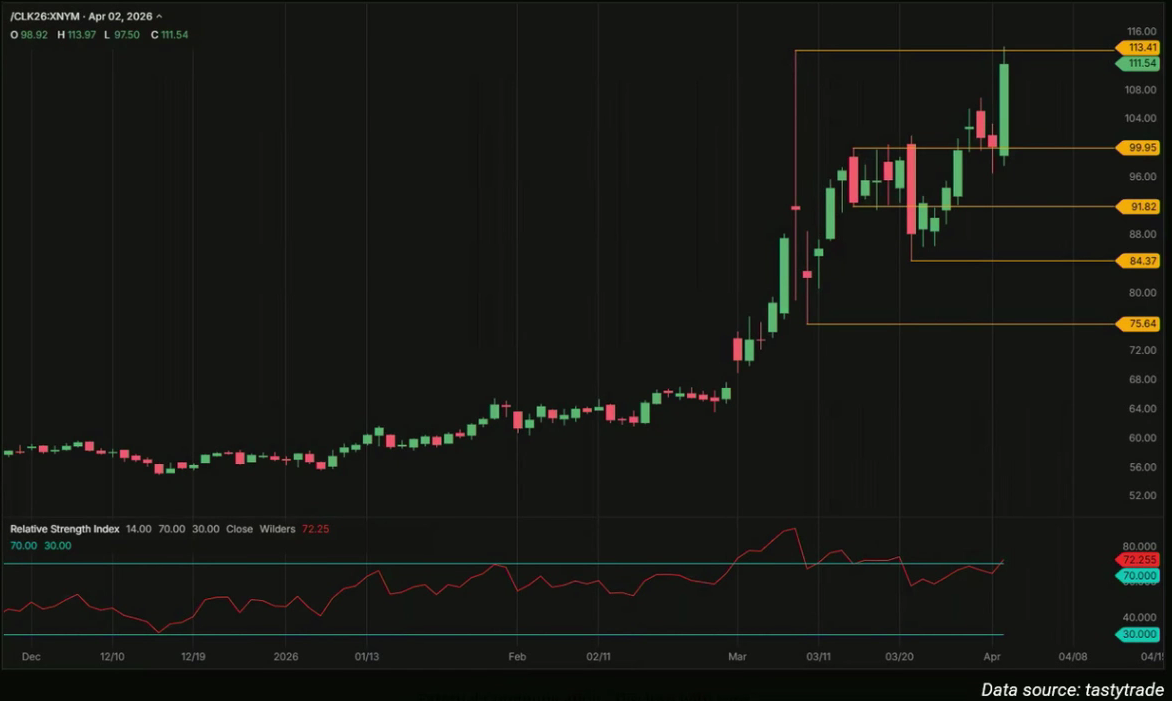Click the 64.00 price axis label

(1141, 408)
